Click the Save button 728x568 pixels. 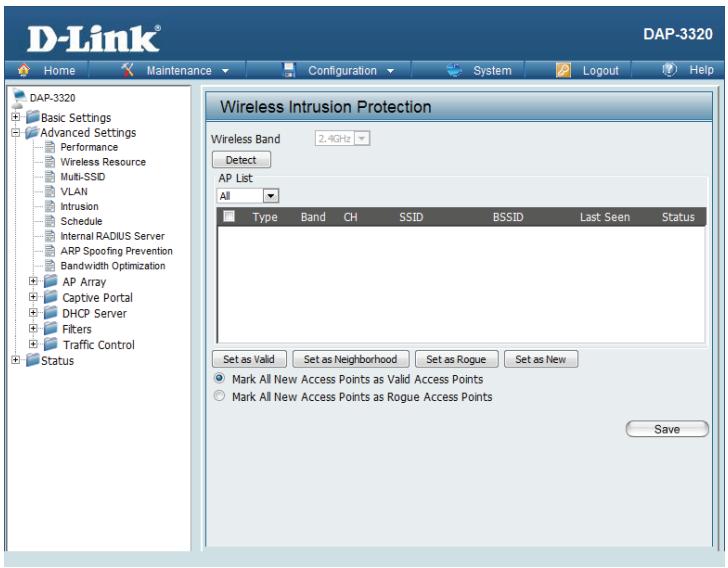[x=667, y=429]
